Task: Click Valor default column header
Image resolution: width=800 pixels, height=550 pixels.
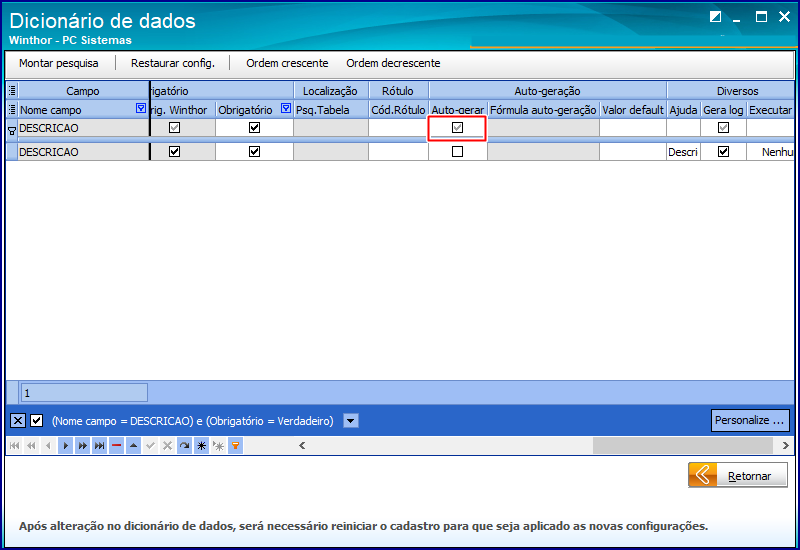Action: 633,110
